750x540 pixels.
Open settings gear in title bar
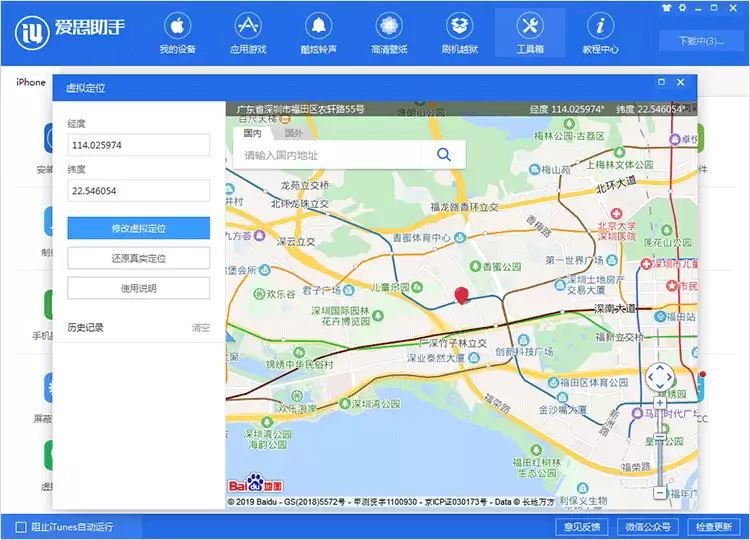(683, 8)
